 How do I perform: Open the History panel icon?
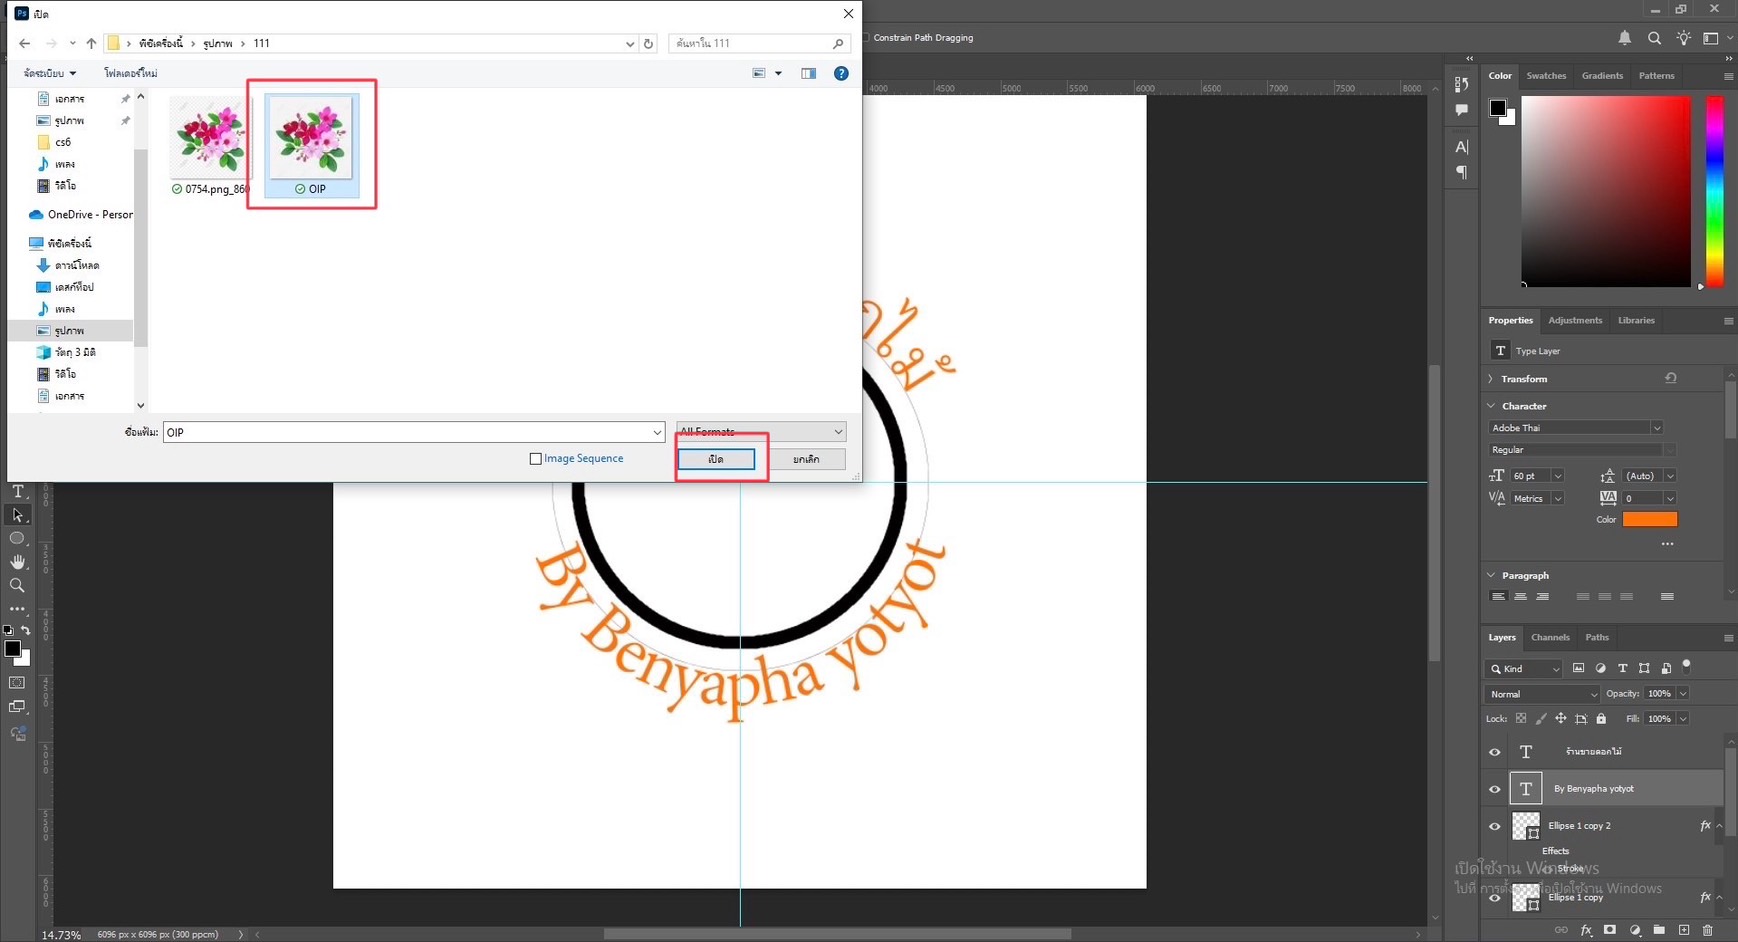click(1461, 85)
